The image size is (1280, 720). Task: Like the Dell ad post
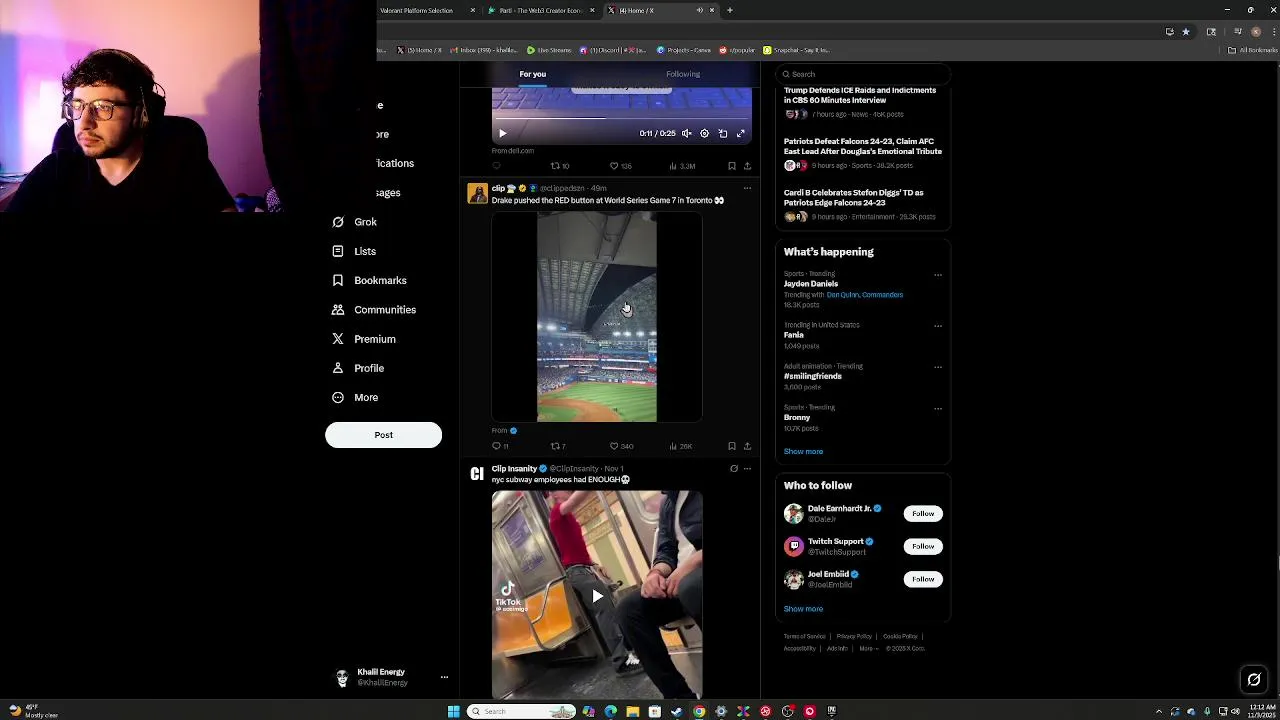coord(621,166)
